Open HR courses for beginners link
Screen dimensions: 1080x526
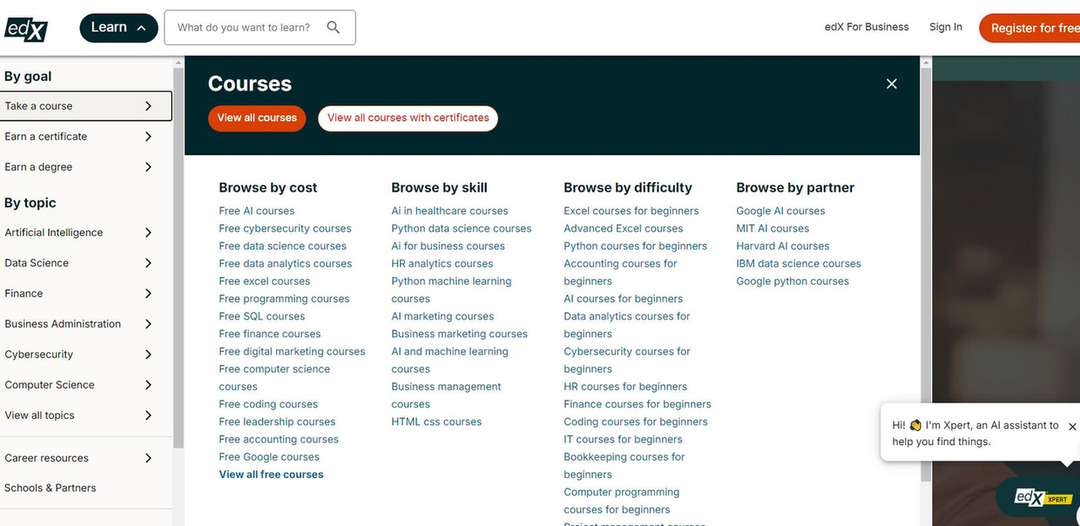625,386
